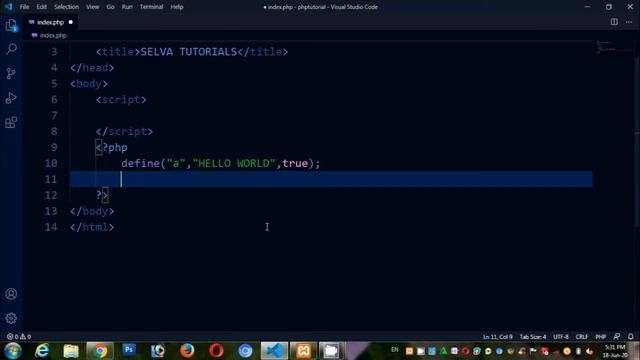Open the Selection menu
The height and width of the screenshot is (360, 640).
point(66,7)
